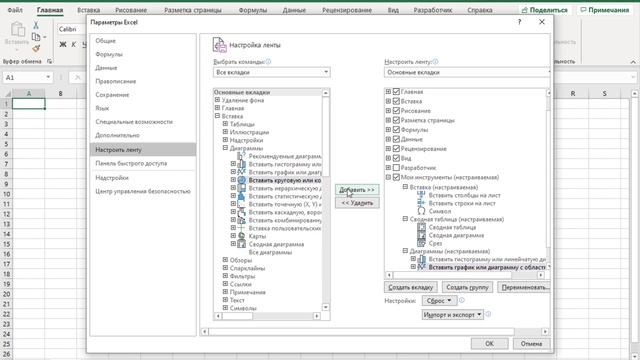Expand the 'Спарклайны' group

click(225, 268)
